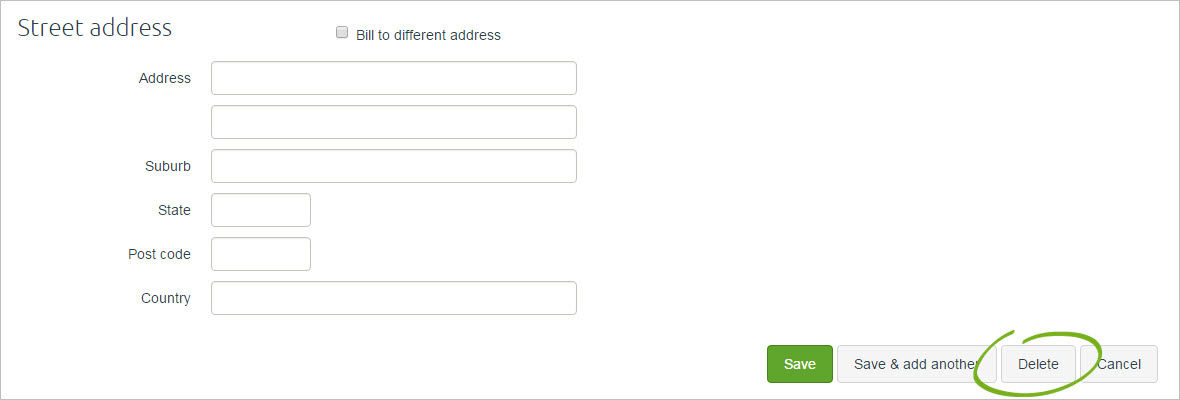Click the word 'Save' on the green button
The image size is (1180, 400).
(800, 364)
